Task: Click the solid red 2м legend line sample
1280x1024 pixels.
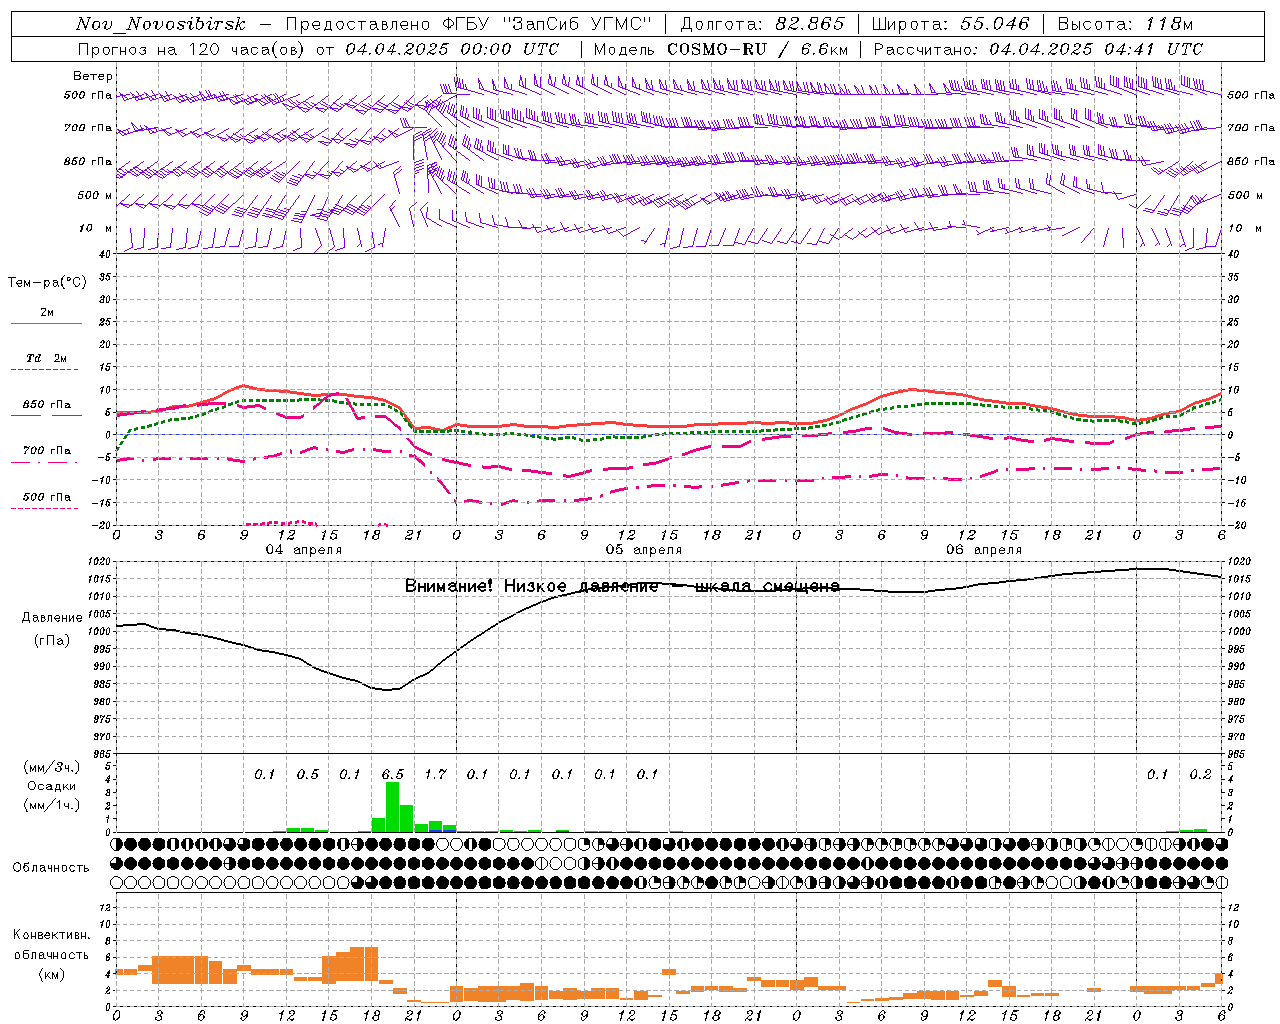Action: tap(47, 323)
